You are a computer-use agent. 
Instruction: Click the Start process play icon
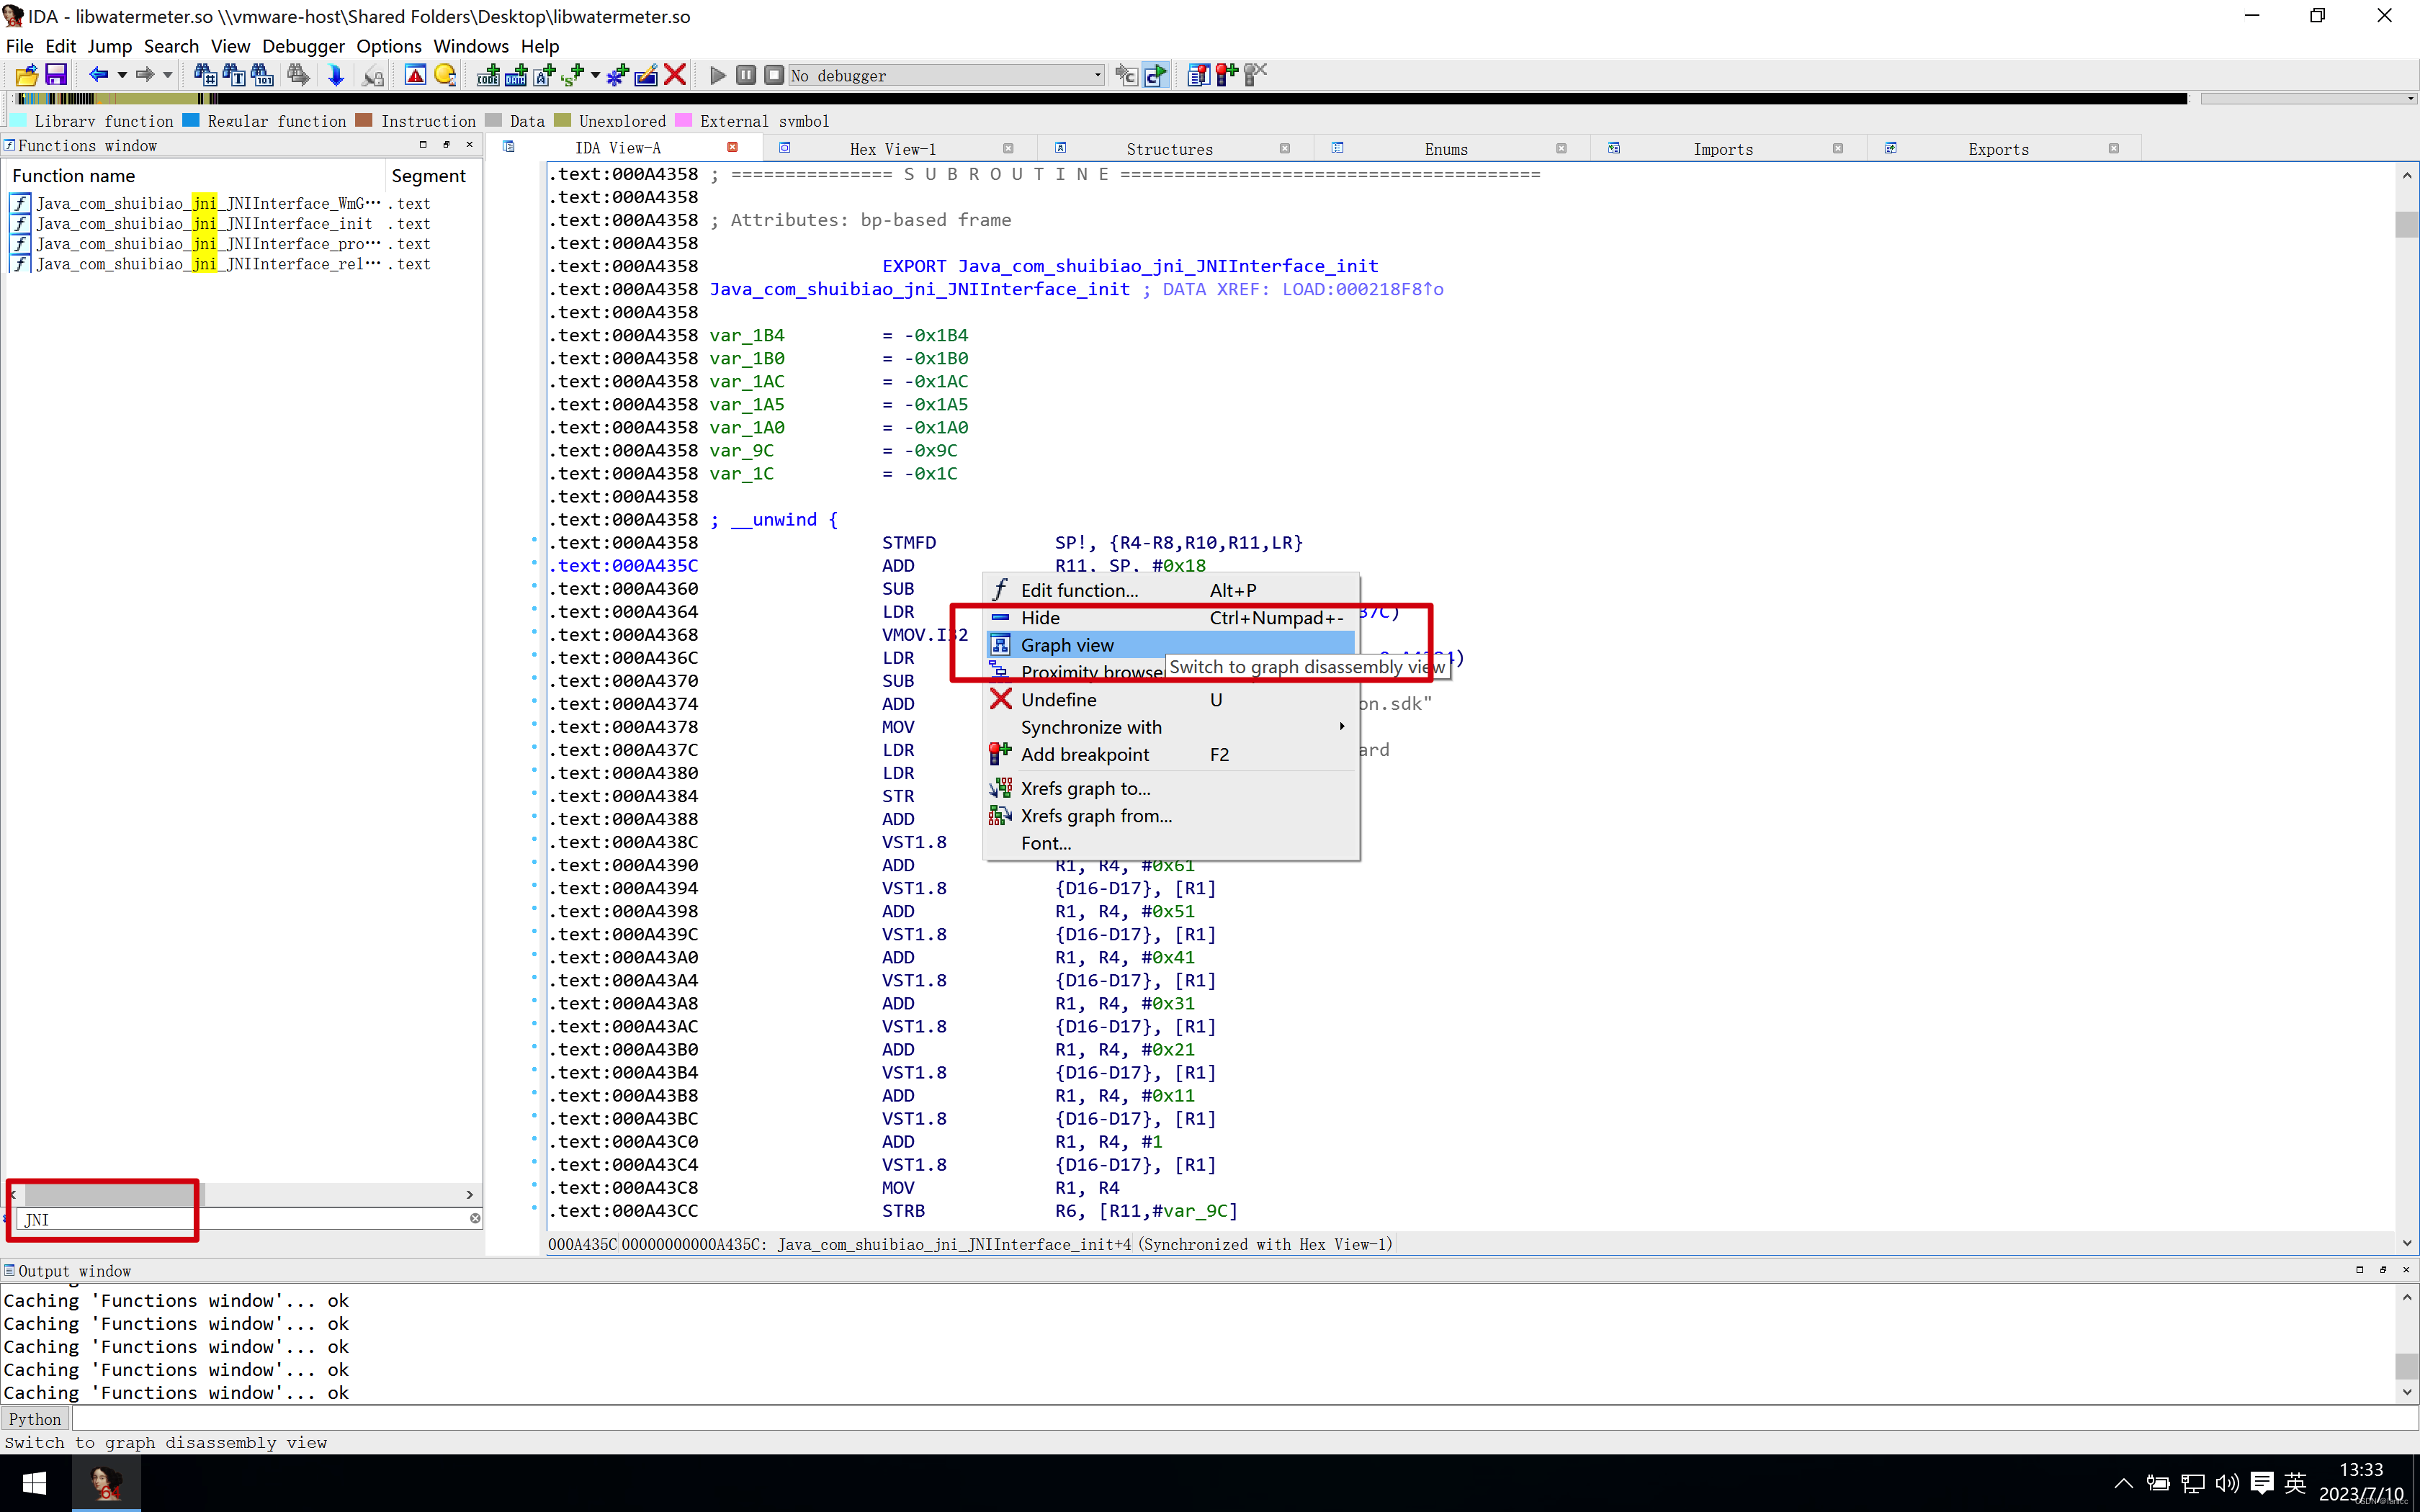[717, 75]
